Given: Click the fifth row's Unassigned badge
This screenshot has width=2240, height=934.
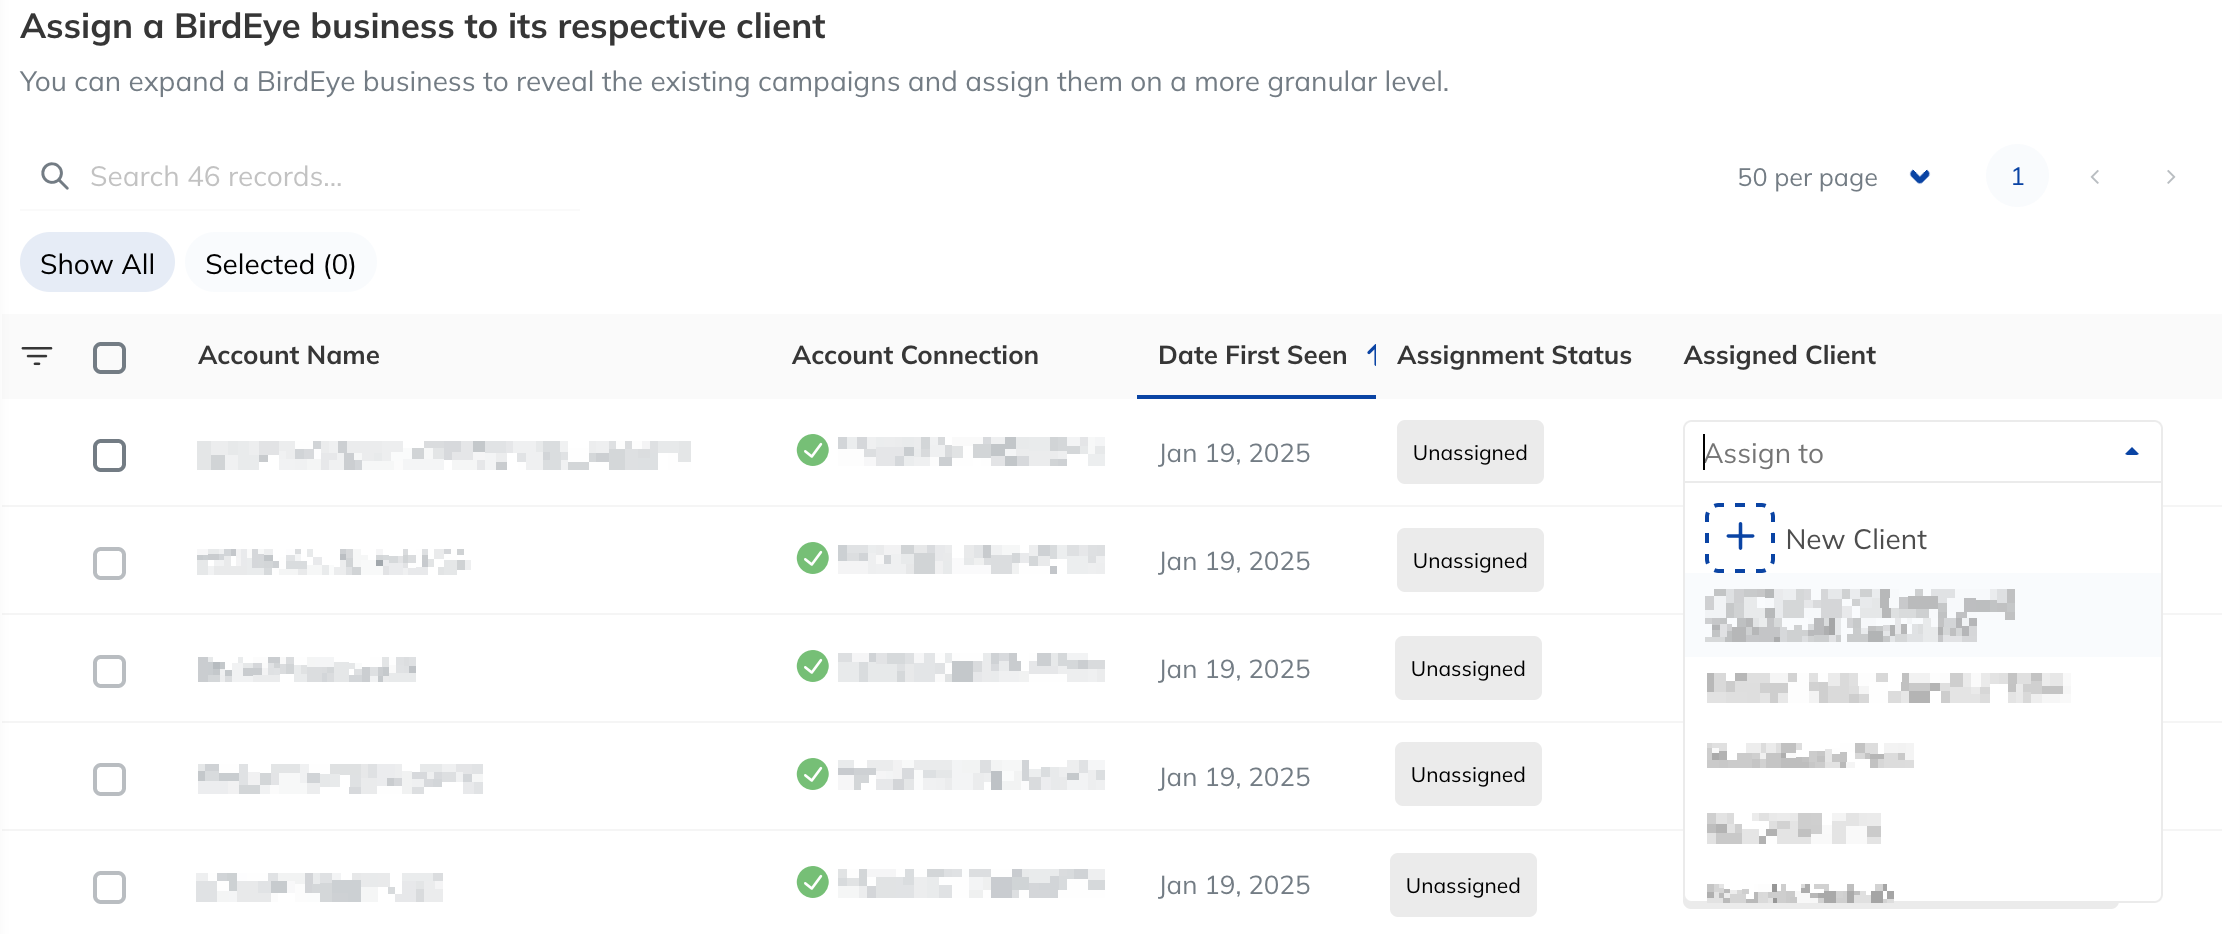Looking at the screenshot, I should tap(1463, 885).
